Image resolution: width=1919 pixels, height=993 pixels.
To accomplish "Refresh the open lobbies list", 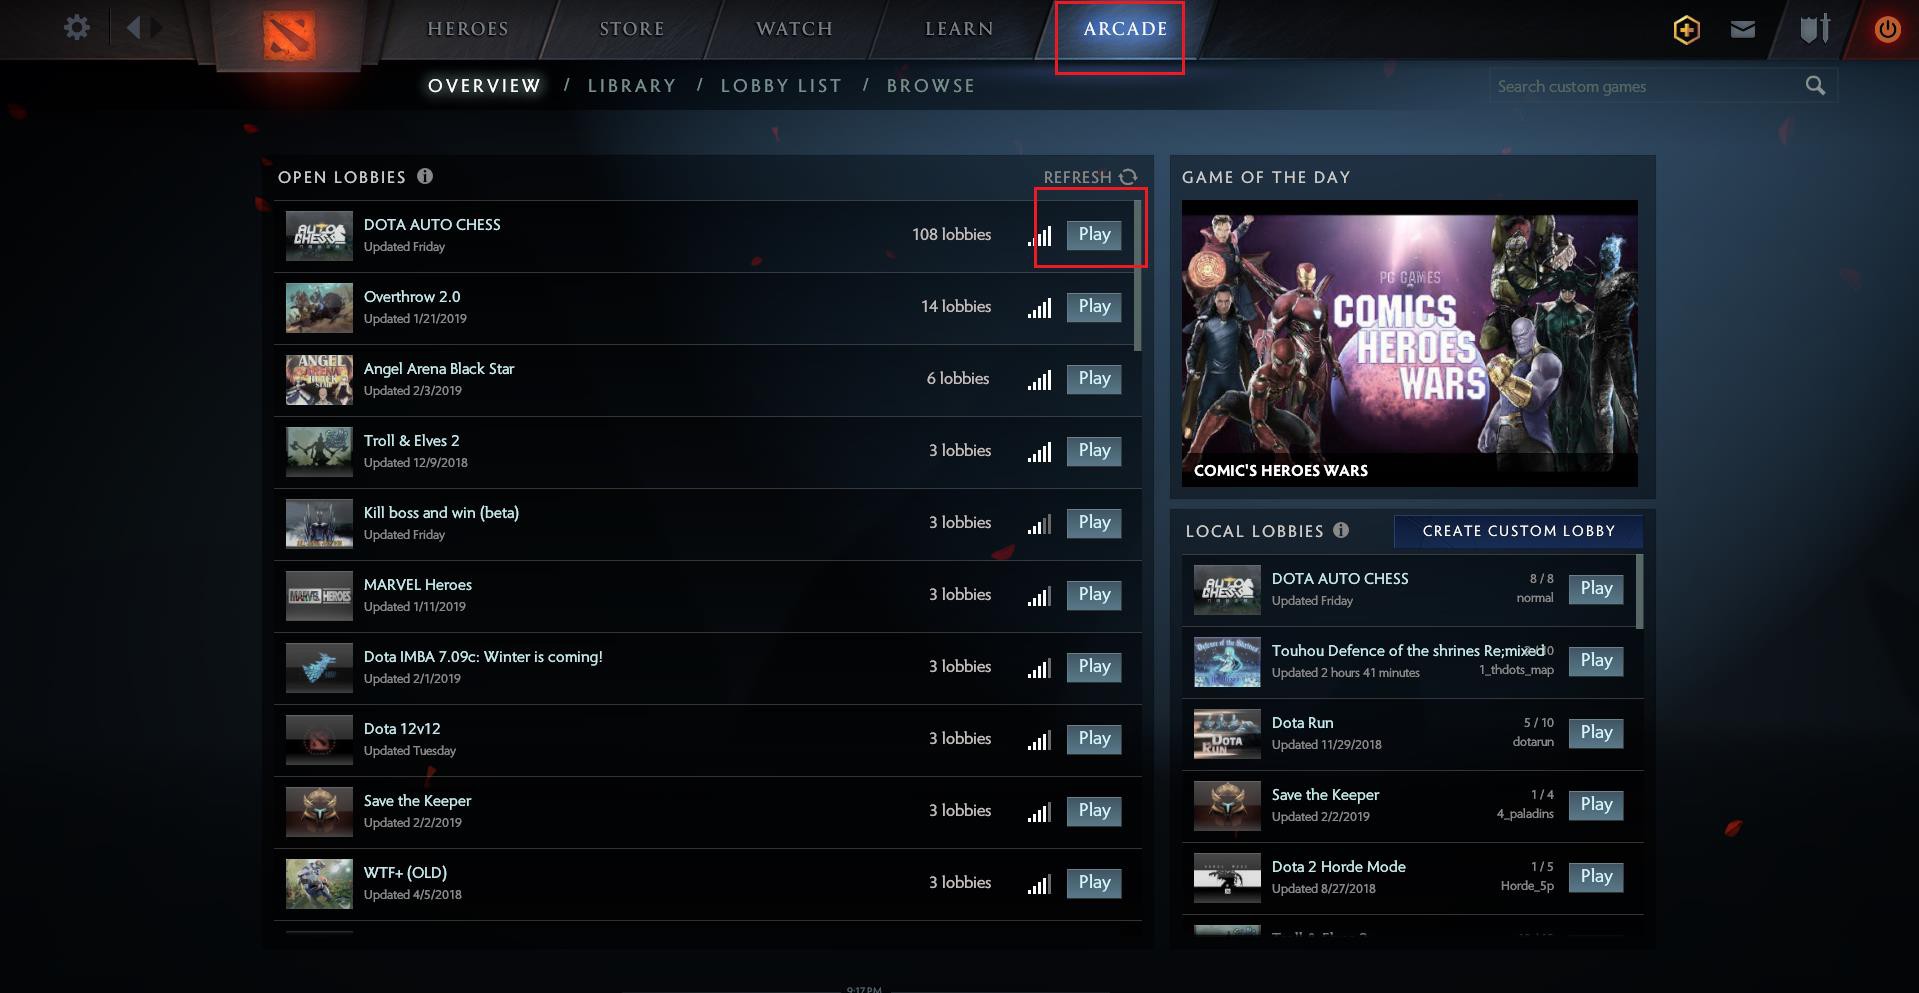I will click(x=1090, y=177).
